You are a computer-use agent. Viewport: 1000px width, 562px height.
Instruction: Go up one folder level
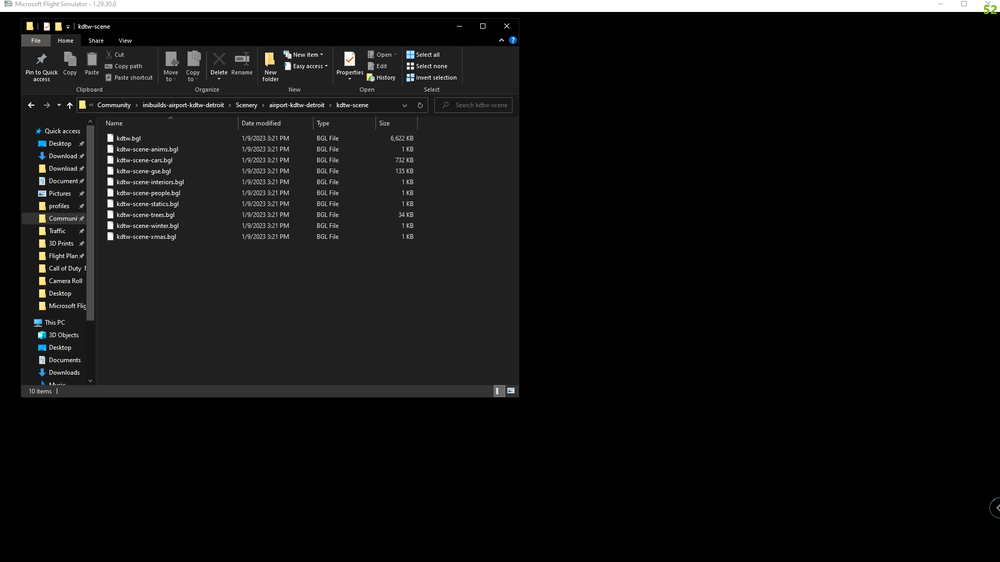(70, 105)
